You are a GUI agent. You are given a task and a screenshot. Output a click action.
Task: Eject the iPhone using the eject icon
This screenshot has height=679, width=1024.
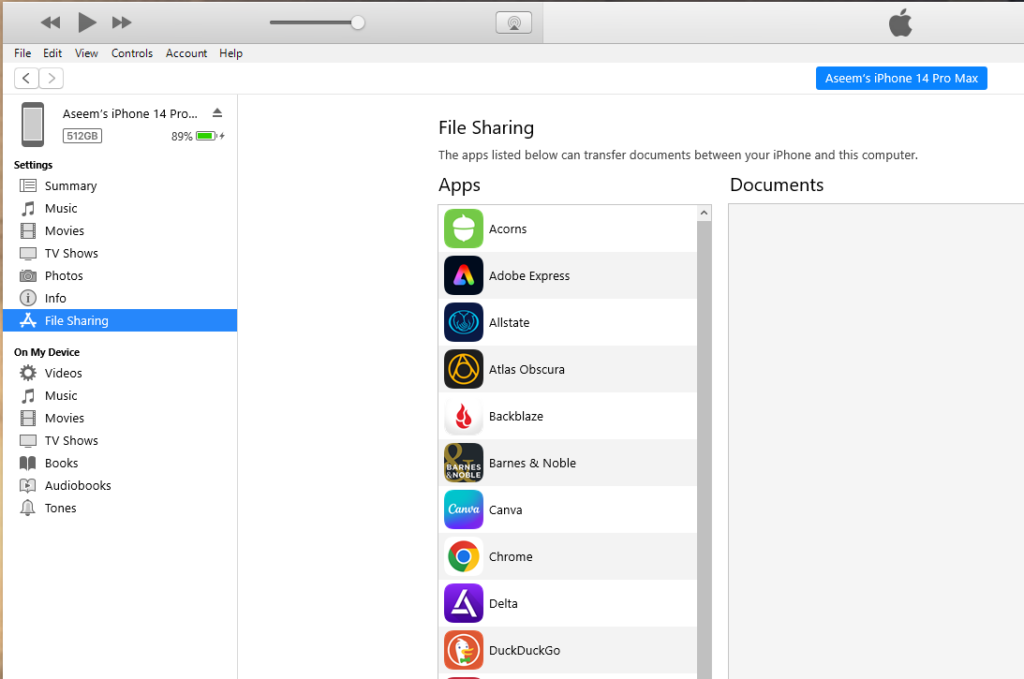(217, 113)
